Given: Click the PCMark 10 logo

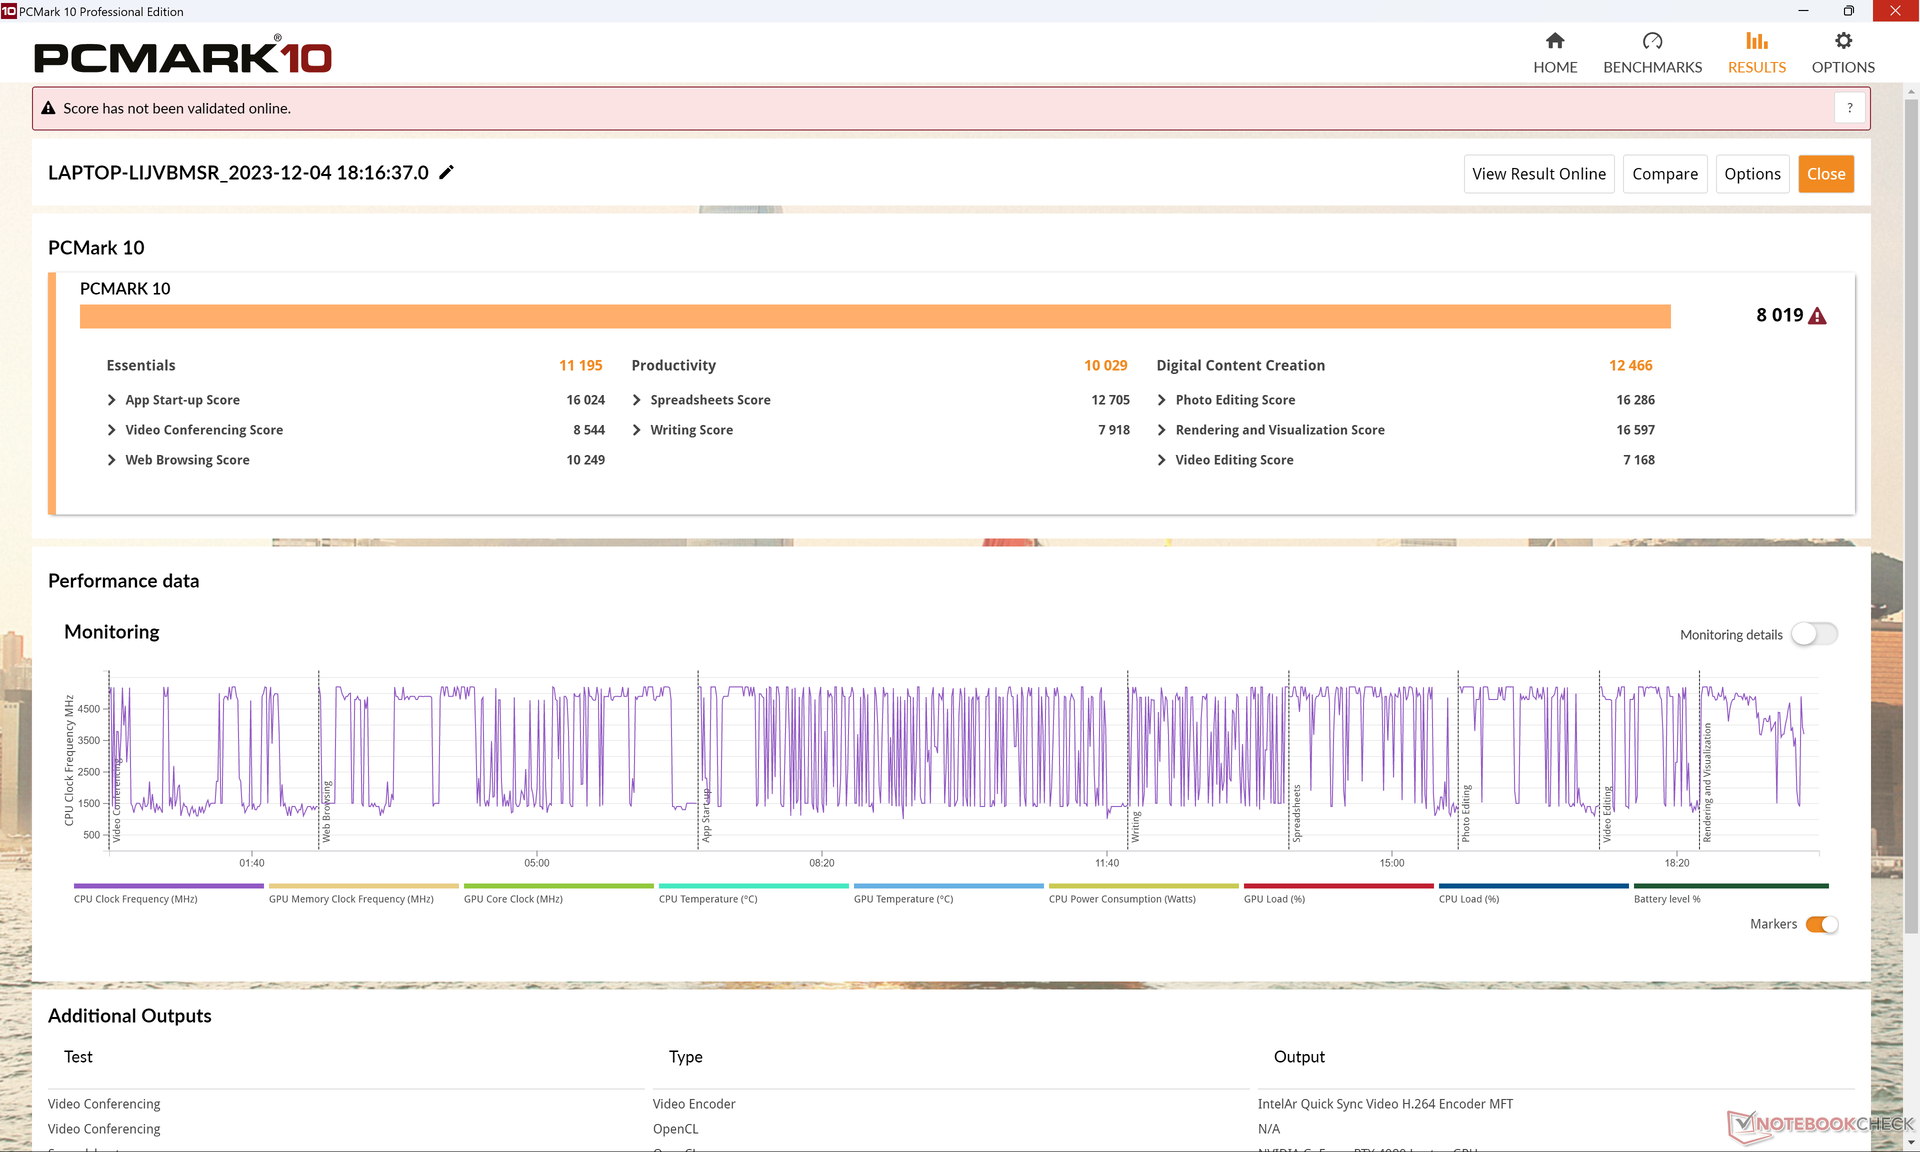Looking at the screenshot, I should click(182, 55).
